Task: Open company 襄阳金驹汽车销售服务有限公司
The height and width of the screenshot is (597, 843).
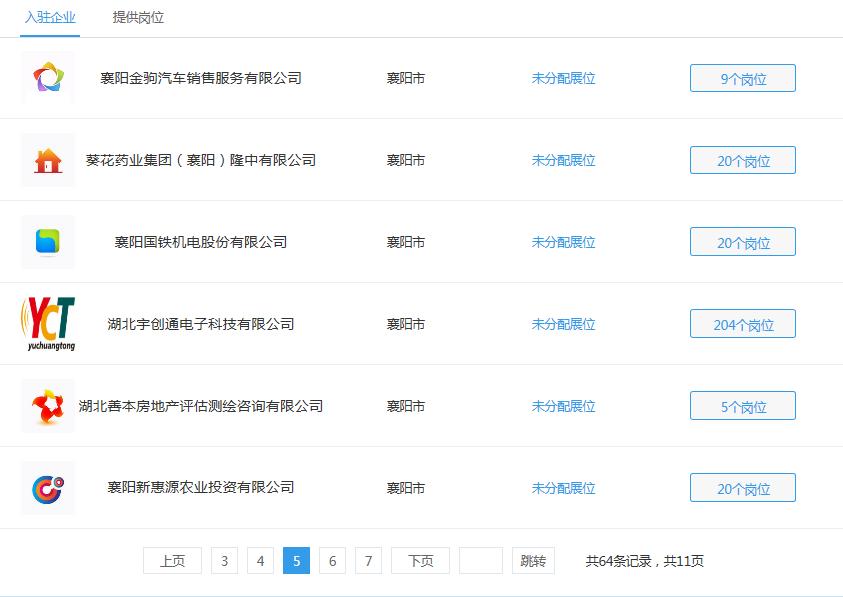Action: (x=201, y=79)
